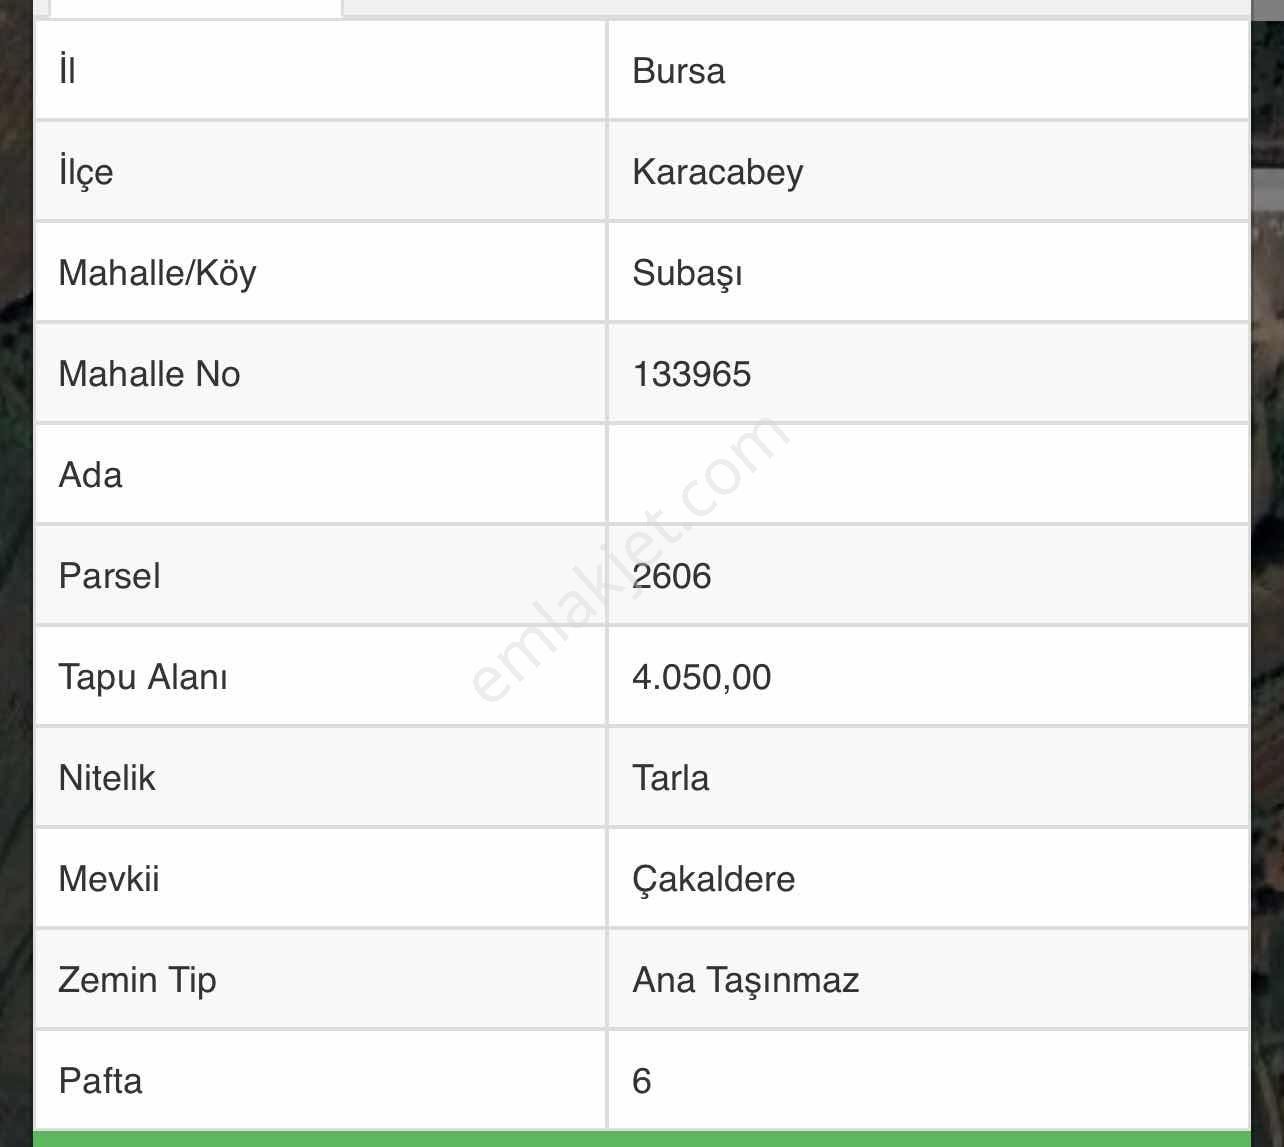Select the Ana Taşınmaz value
The width and height of the screenshot is (1284, 1147).
click(745, 980)
